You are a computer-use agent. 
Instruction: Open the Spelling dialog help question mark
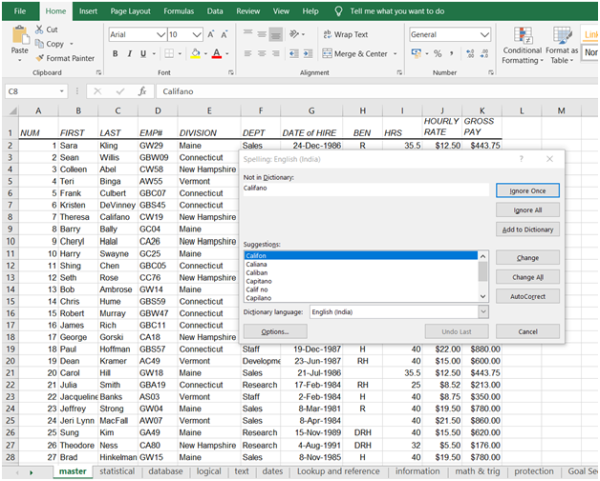click(521, 158)
